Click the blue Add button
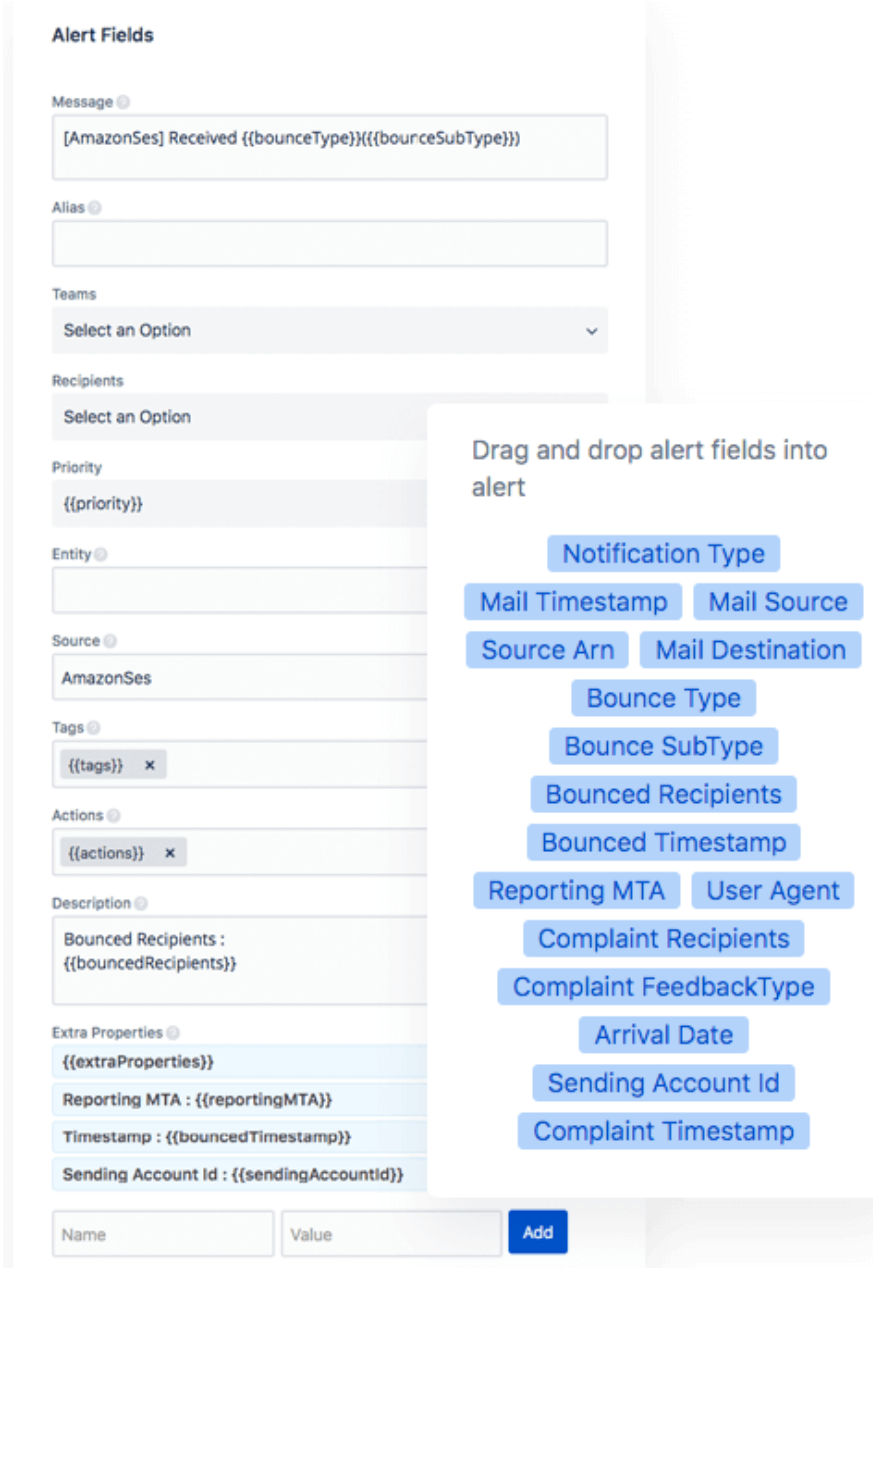Screen dimensions: 876x1480 pos(538,1232)
